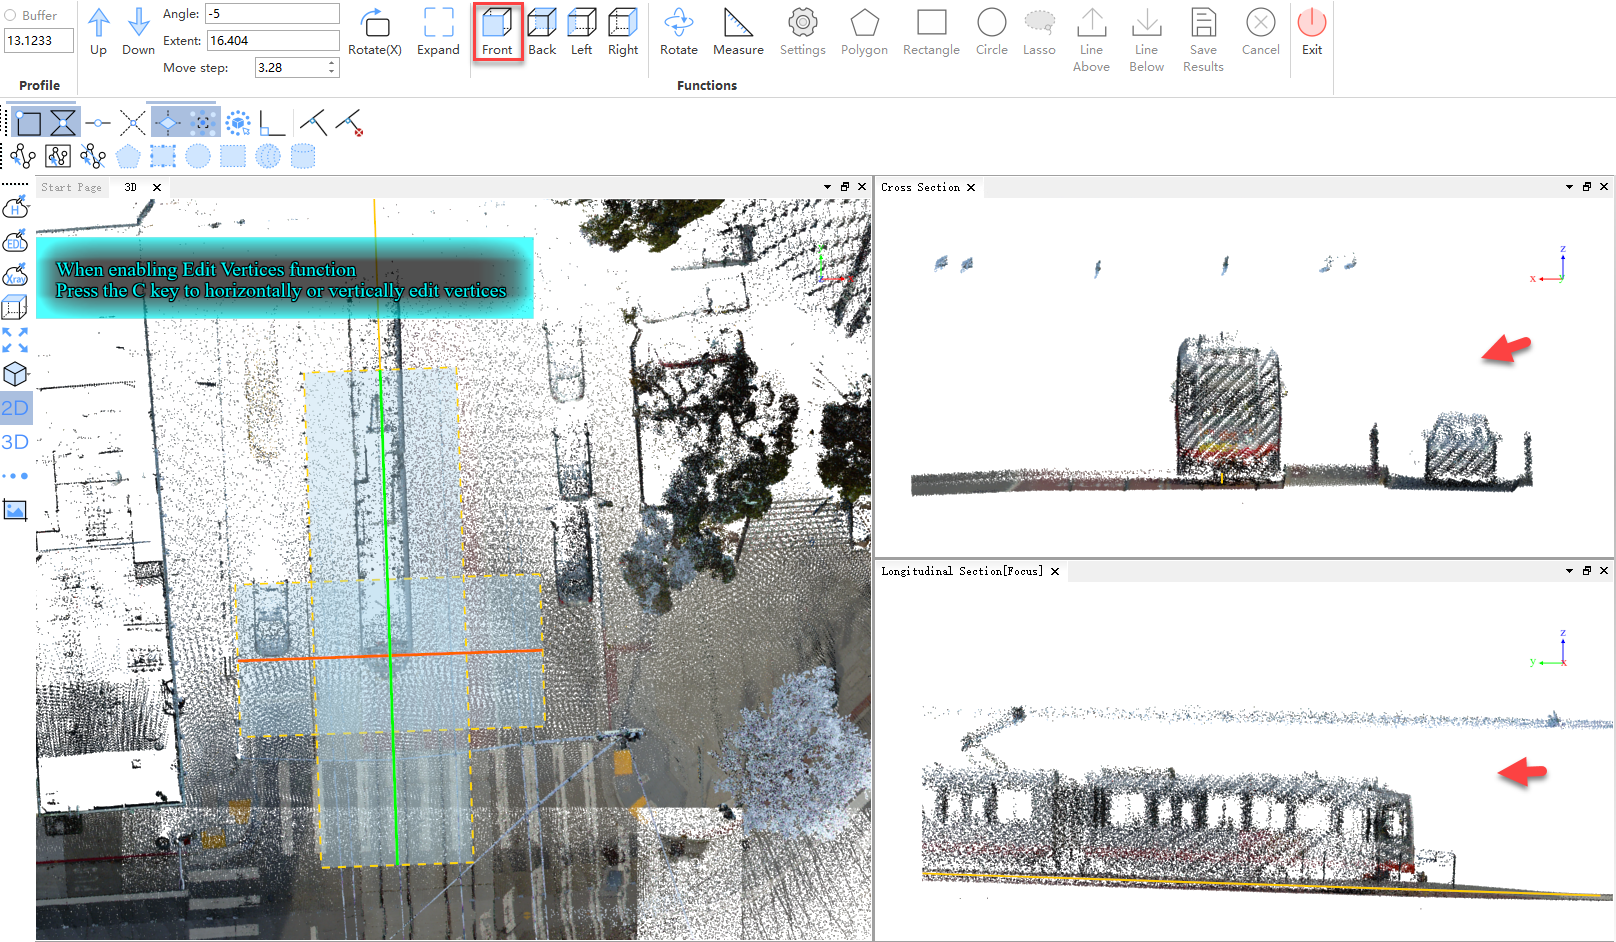
Task: Move the profile Up
Action: pos(98,32)
